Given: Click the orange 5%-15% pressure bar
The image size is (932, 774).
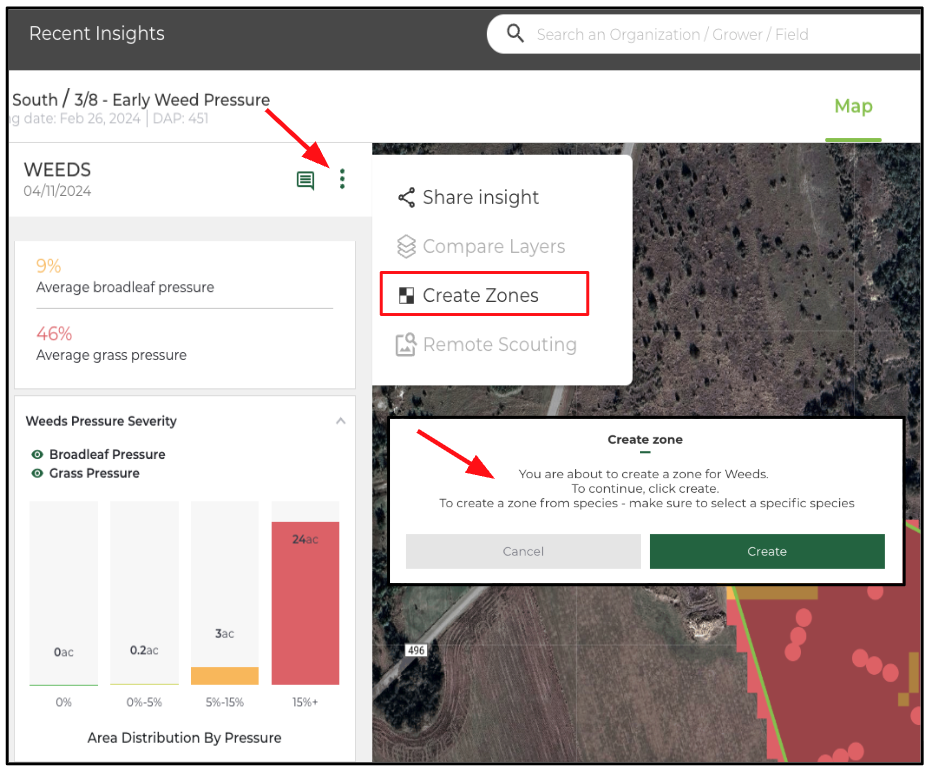Looking at the screenshot, I should [x=224, y=675].
